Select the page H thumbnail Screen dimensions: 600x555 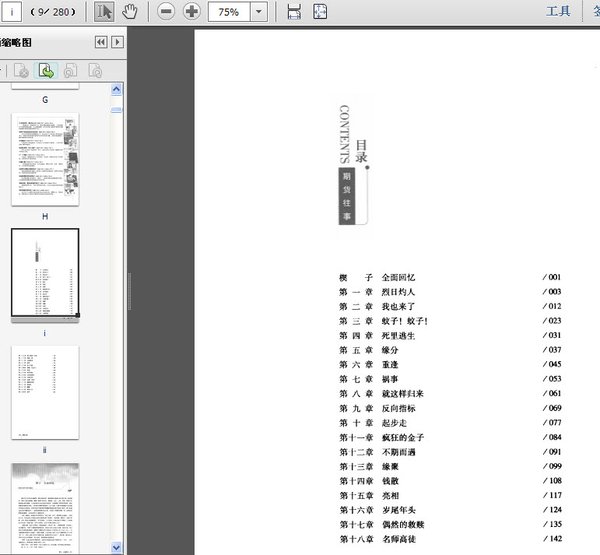(x=45, y=158)
